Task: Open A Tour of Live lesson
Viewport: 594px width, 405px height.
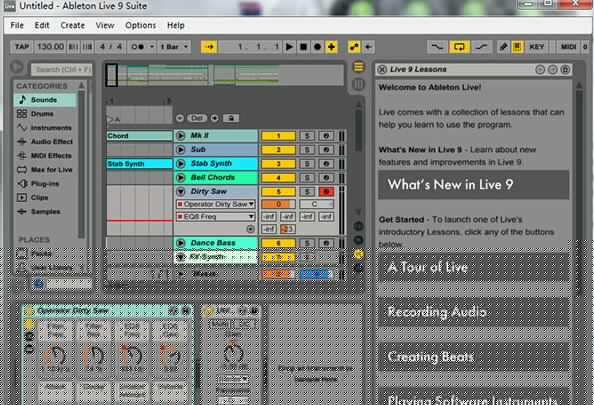Action: 474,267
